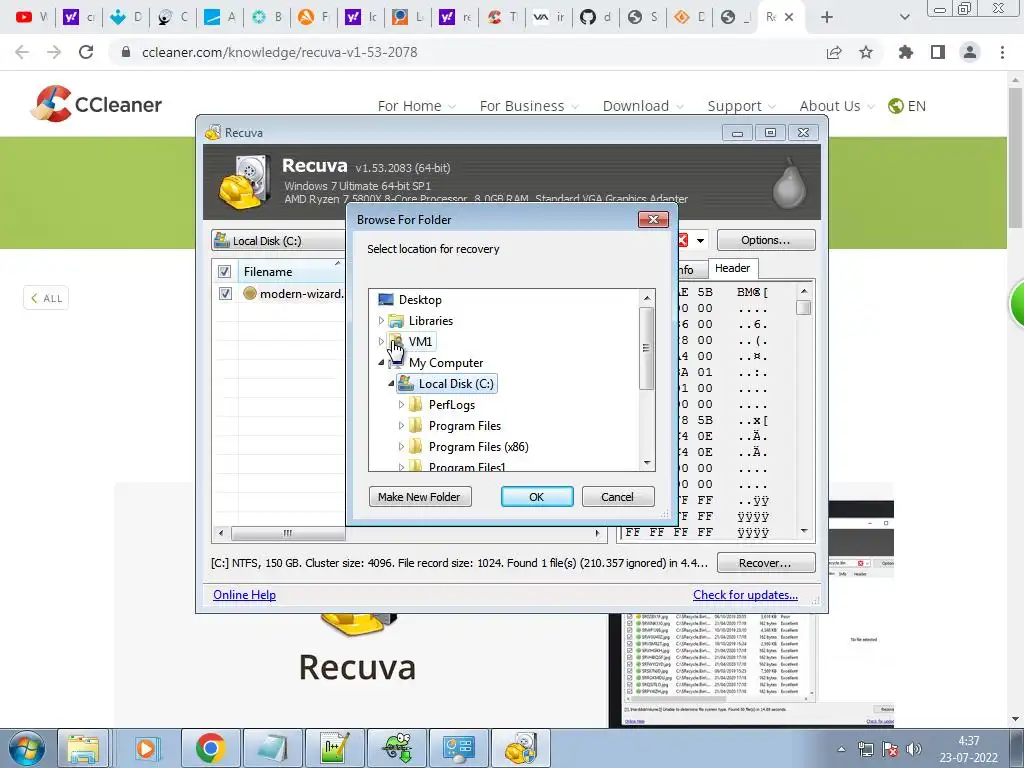Open Chrome from the taskbar

tap(210, 748)
